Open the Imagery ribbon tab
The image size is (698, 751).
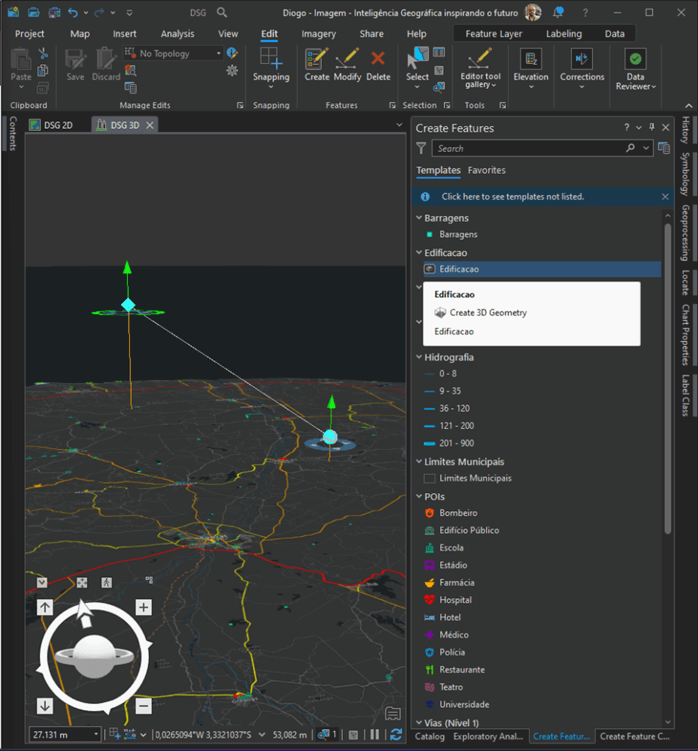(318, 34)
